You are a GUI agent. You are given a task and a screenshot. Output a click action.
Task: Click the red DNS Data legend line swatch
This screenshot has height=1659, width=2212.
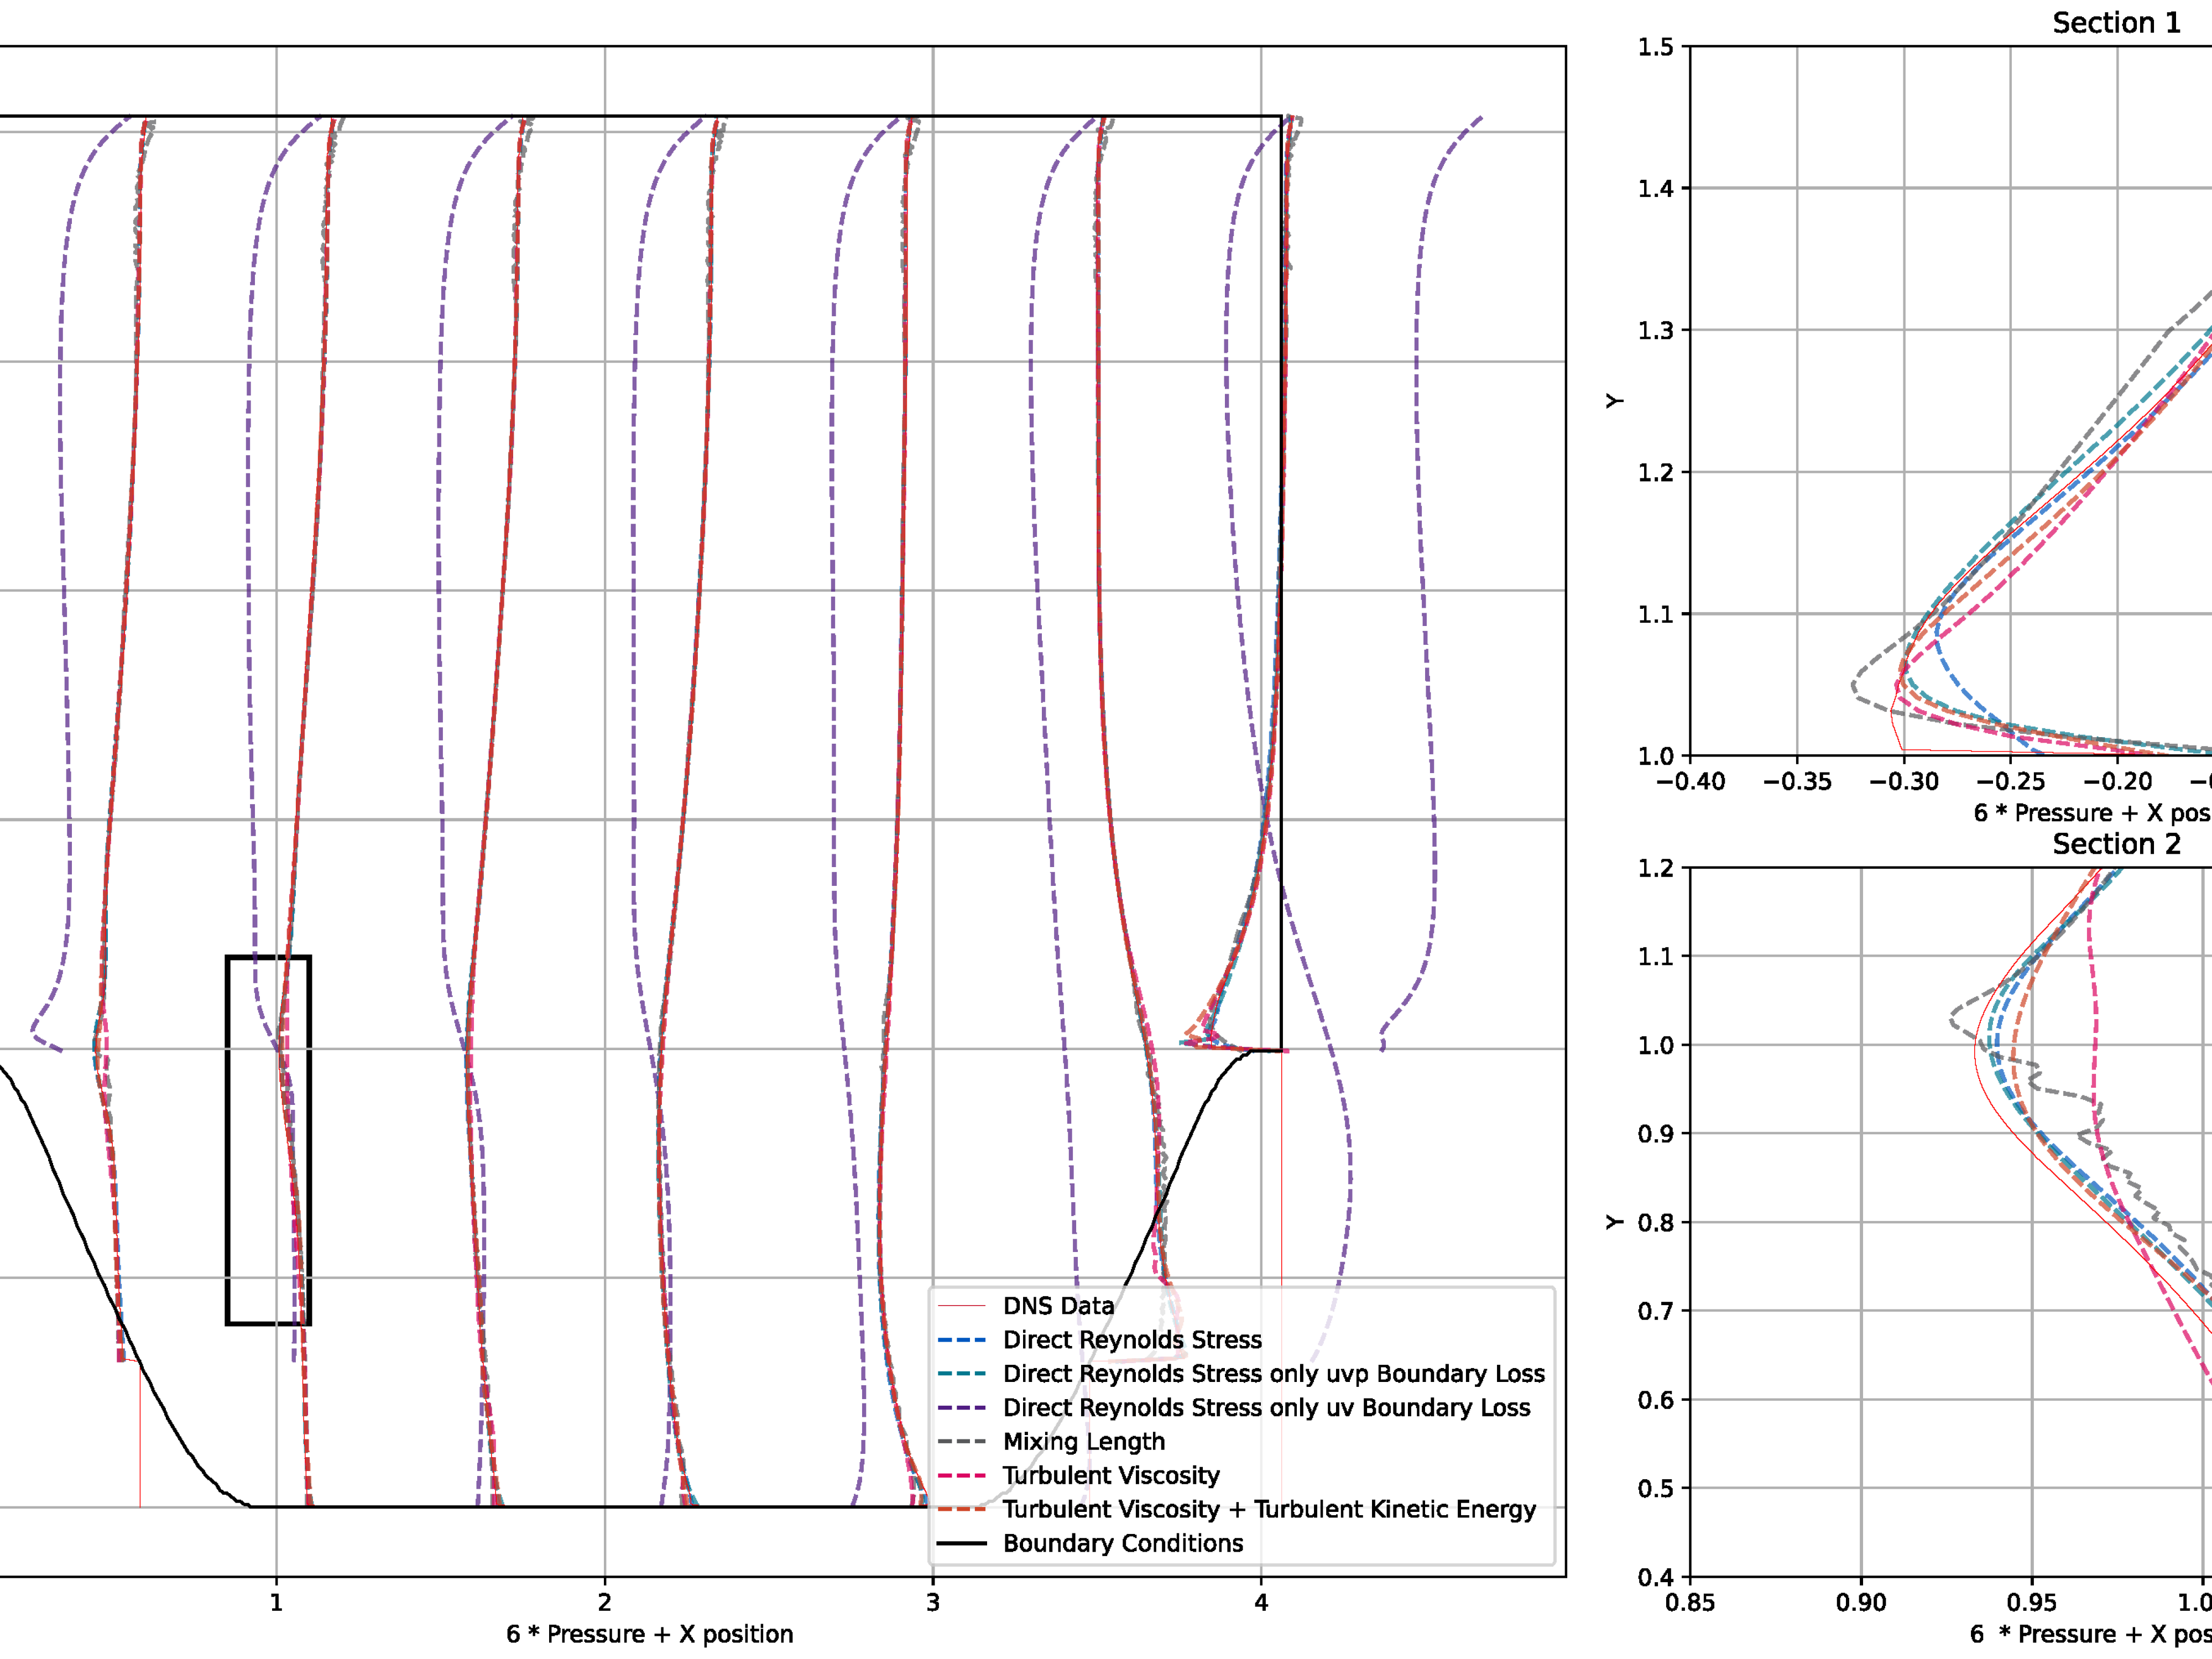[x=962, y=1306]
